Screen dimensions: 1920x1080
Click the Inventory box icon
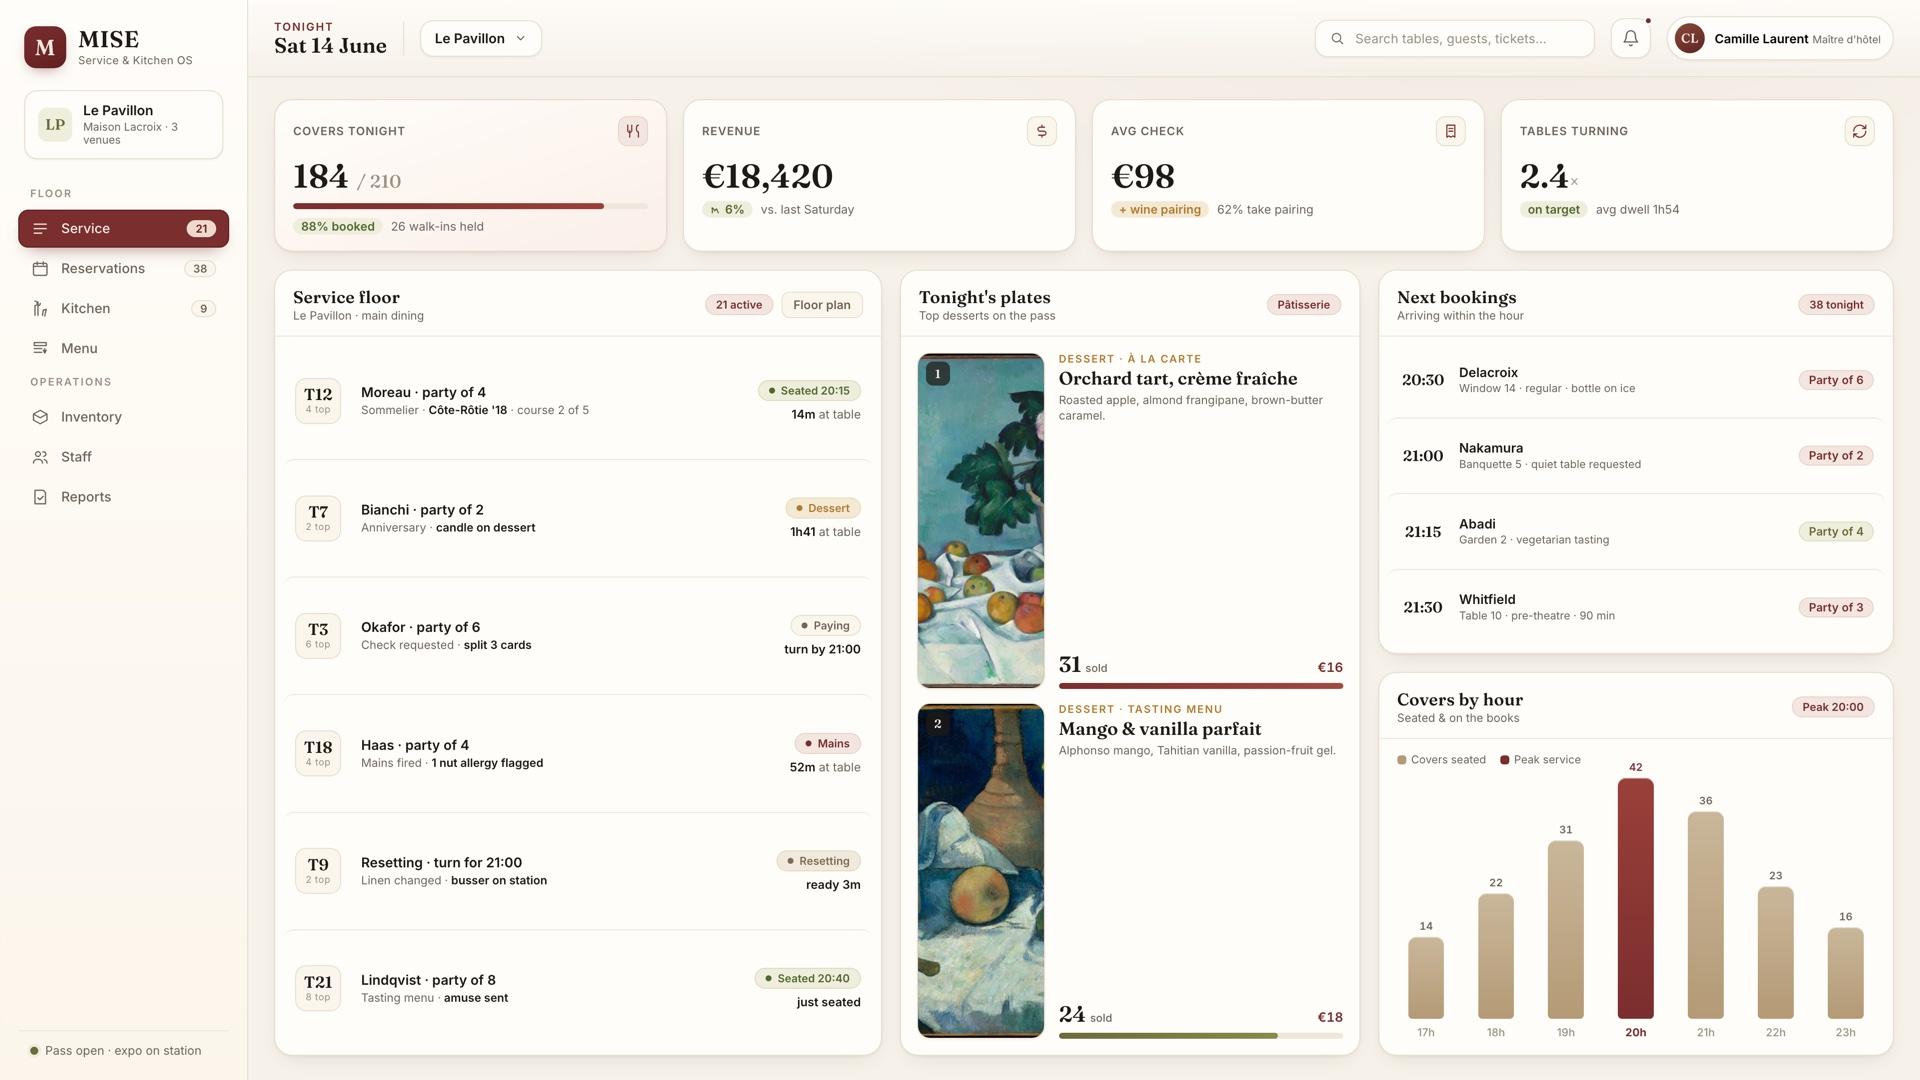click(40, 417)
